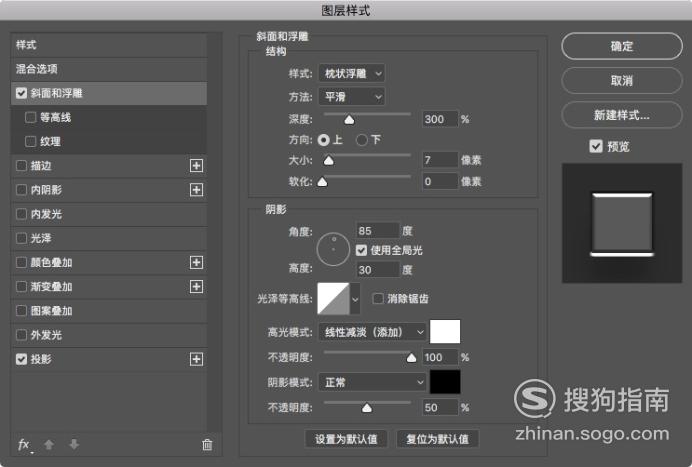Screen dimensions: 692x467
Task: Click the 大小 field showing 7
Action: pos(440,160)
